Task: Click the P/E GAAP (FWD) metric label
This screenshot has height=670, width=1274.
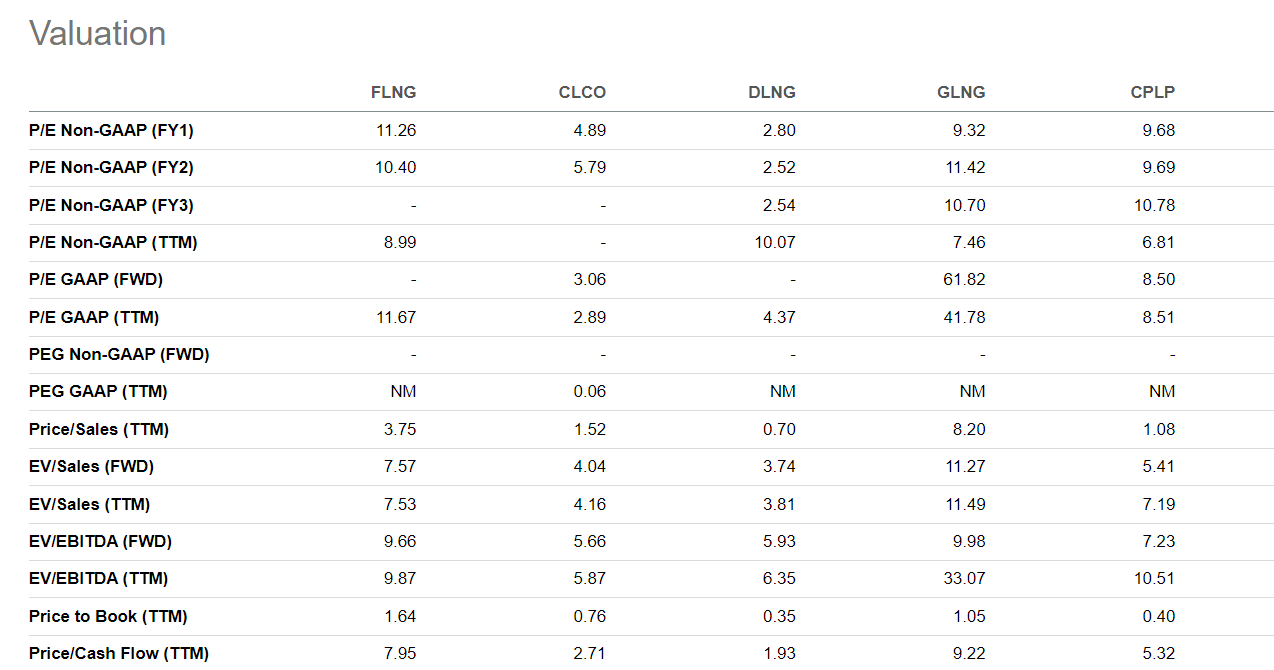Action: pyautogui.click(x=96, y=279)
